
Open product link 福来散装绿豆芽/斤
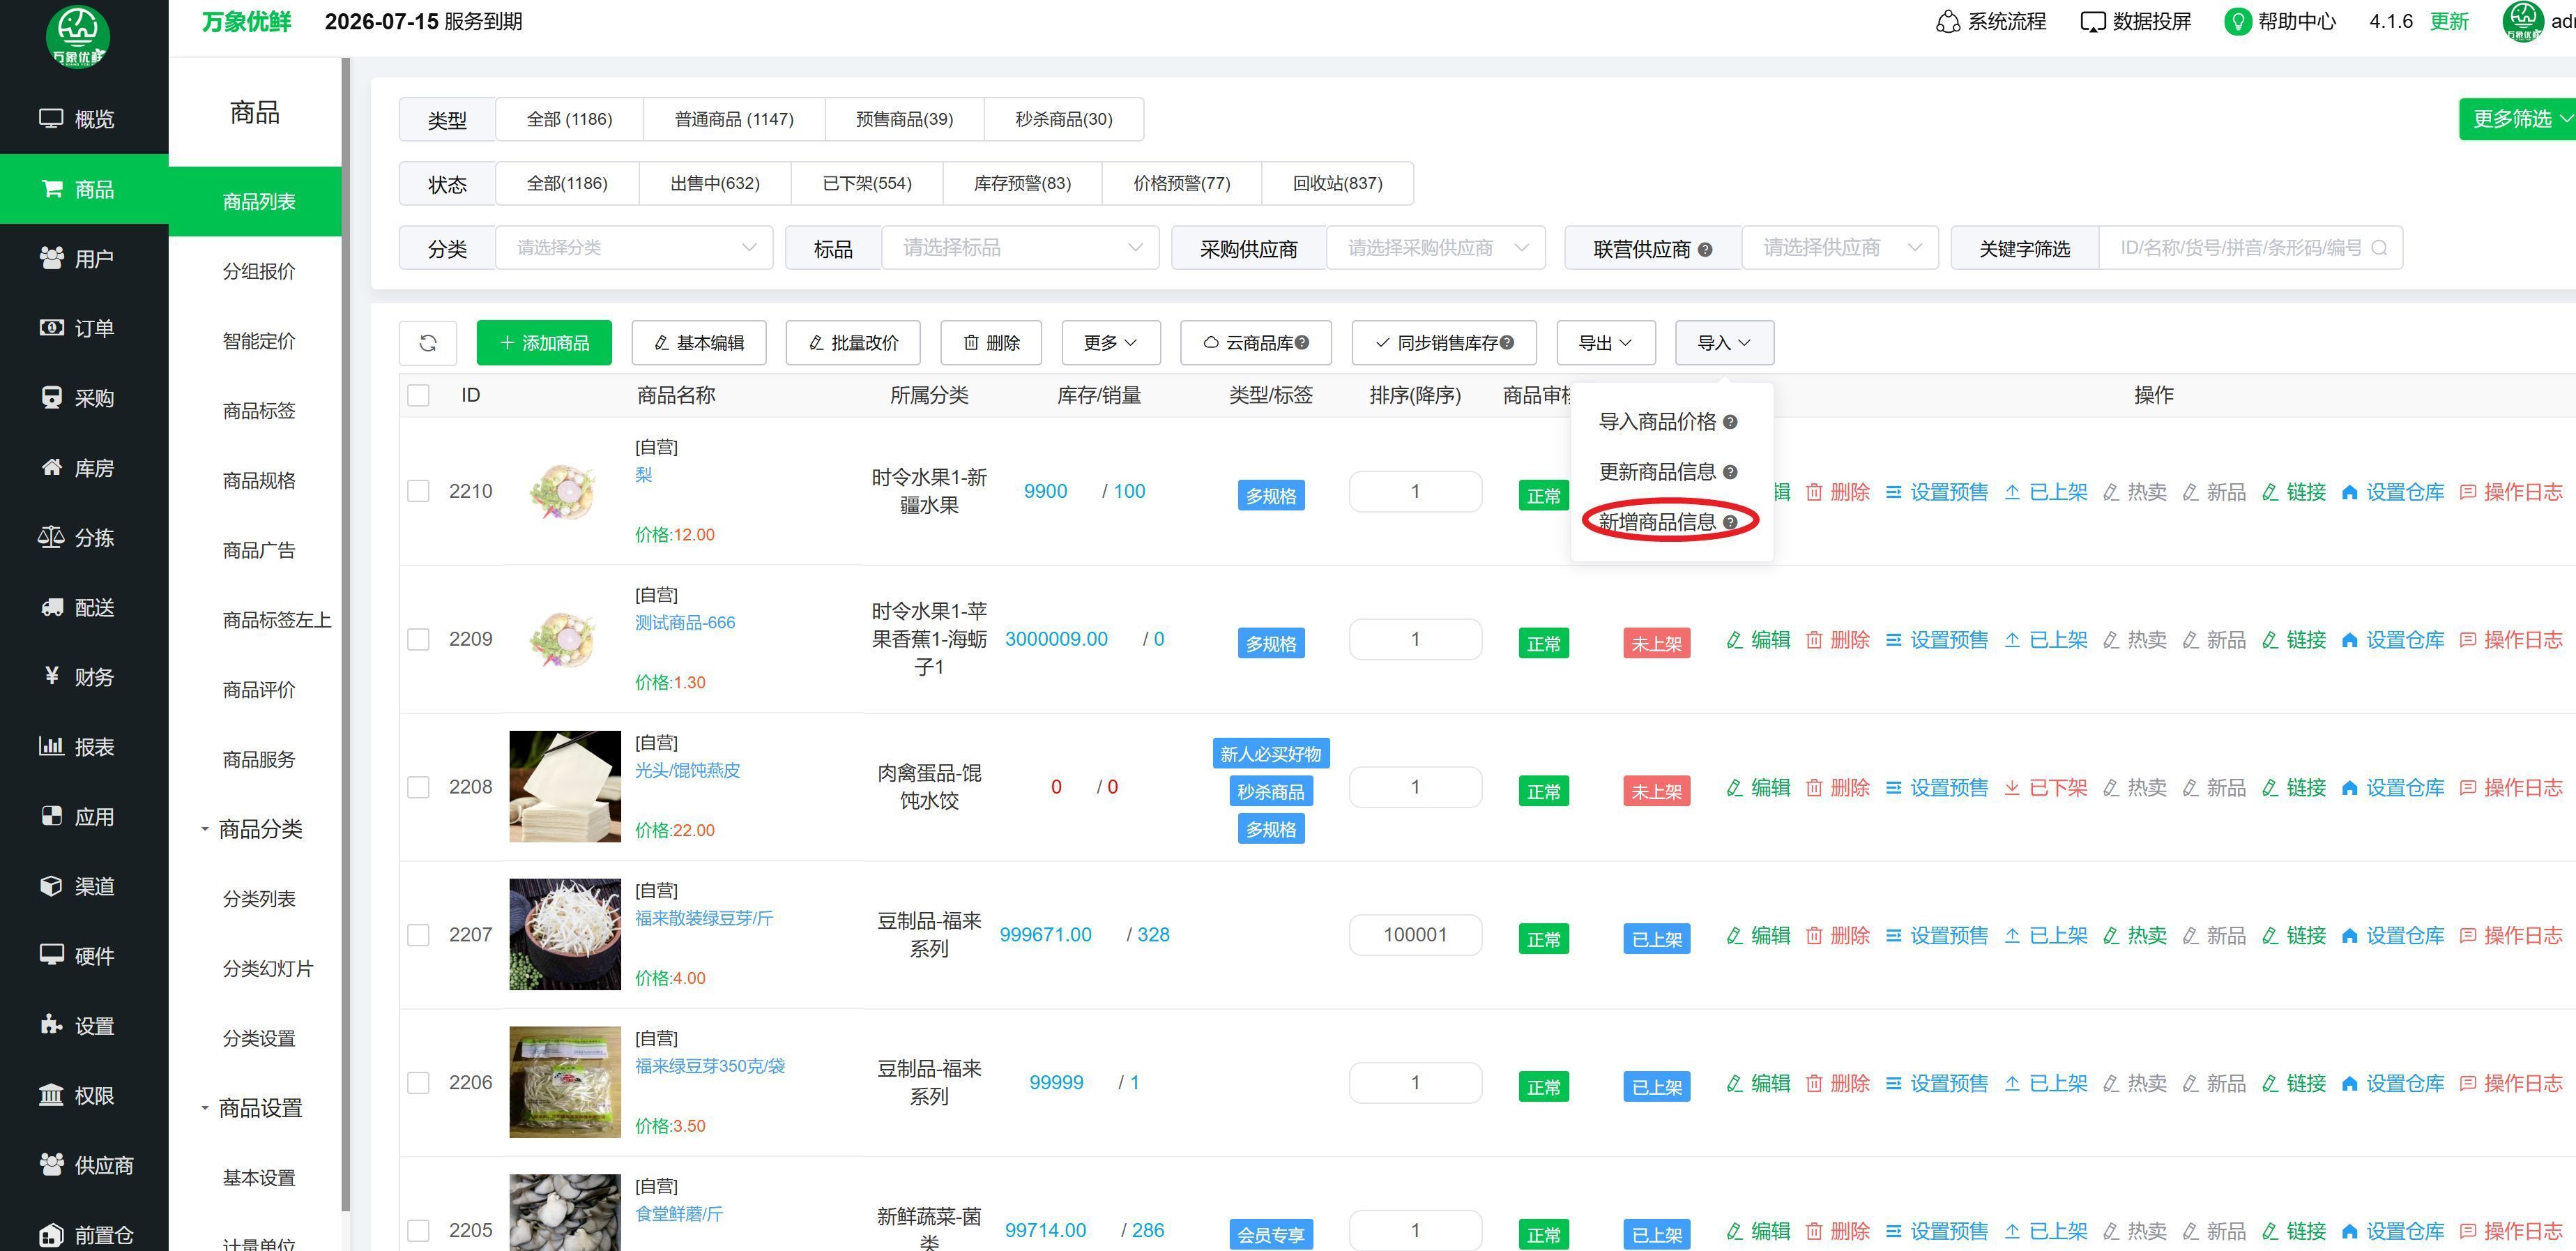click(704, 918)
